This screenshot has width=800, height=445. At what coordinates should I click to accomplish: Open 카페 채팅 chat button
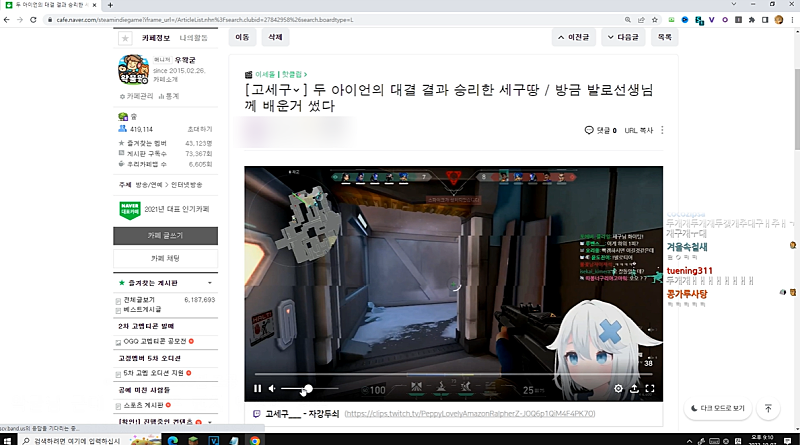[165, 259]
